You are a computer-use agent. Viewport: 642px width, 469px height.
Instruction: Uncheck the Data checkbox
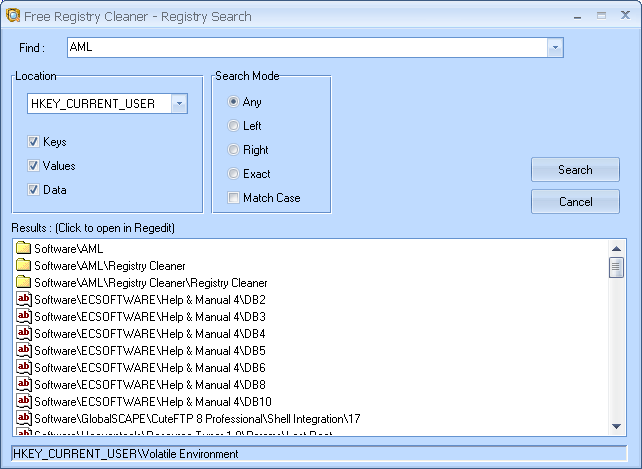pyautogui.click(x=33, y=190)
